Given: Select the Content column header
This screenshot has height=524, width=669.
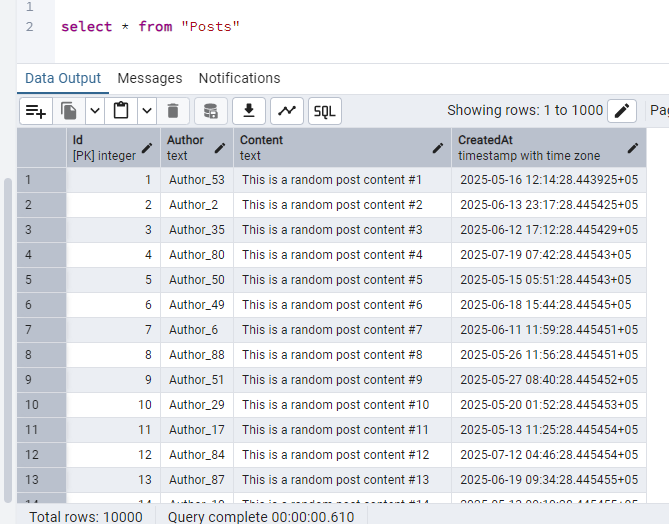Looking at the screenshot, I should pyautogui.click(x=343, y=148).
